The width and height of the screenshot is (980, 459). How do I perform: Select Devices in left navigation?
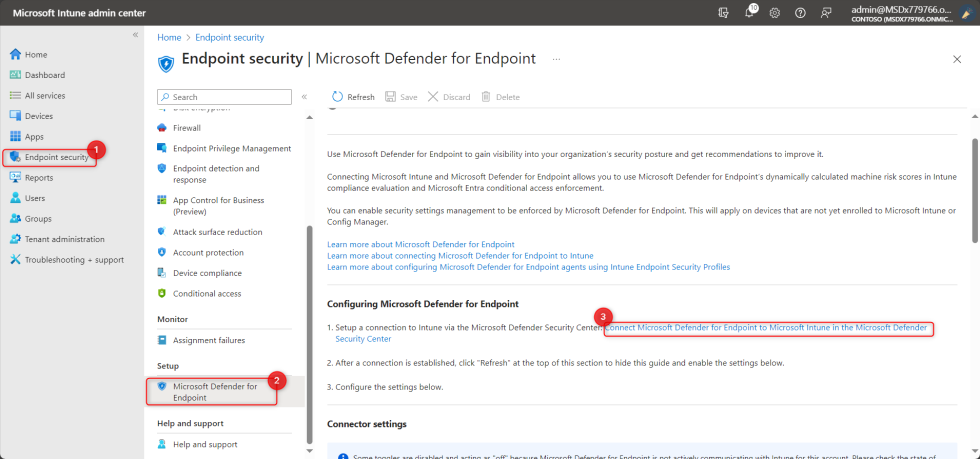click(39, 116)
